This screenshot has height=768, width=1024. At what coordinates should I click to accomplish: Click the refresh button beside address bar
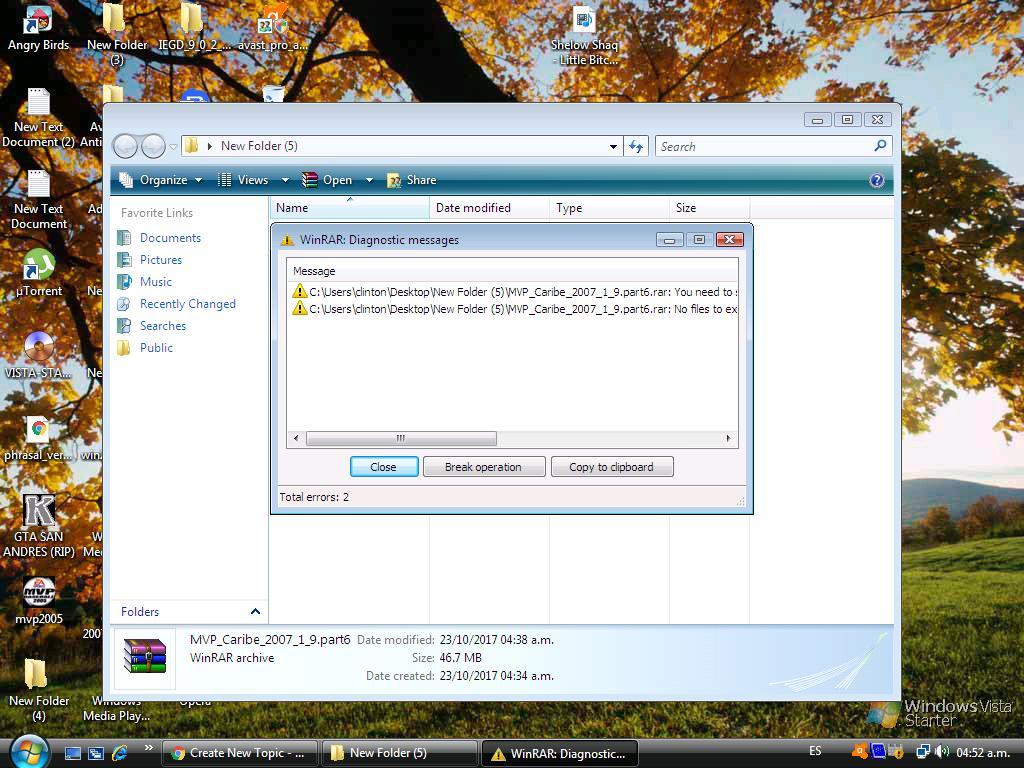636,146
